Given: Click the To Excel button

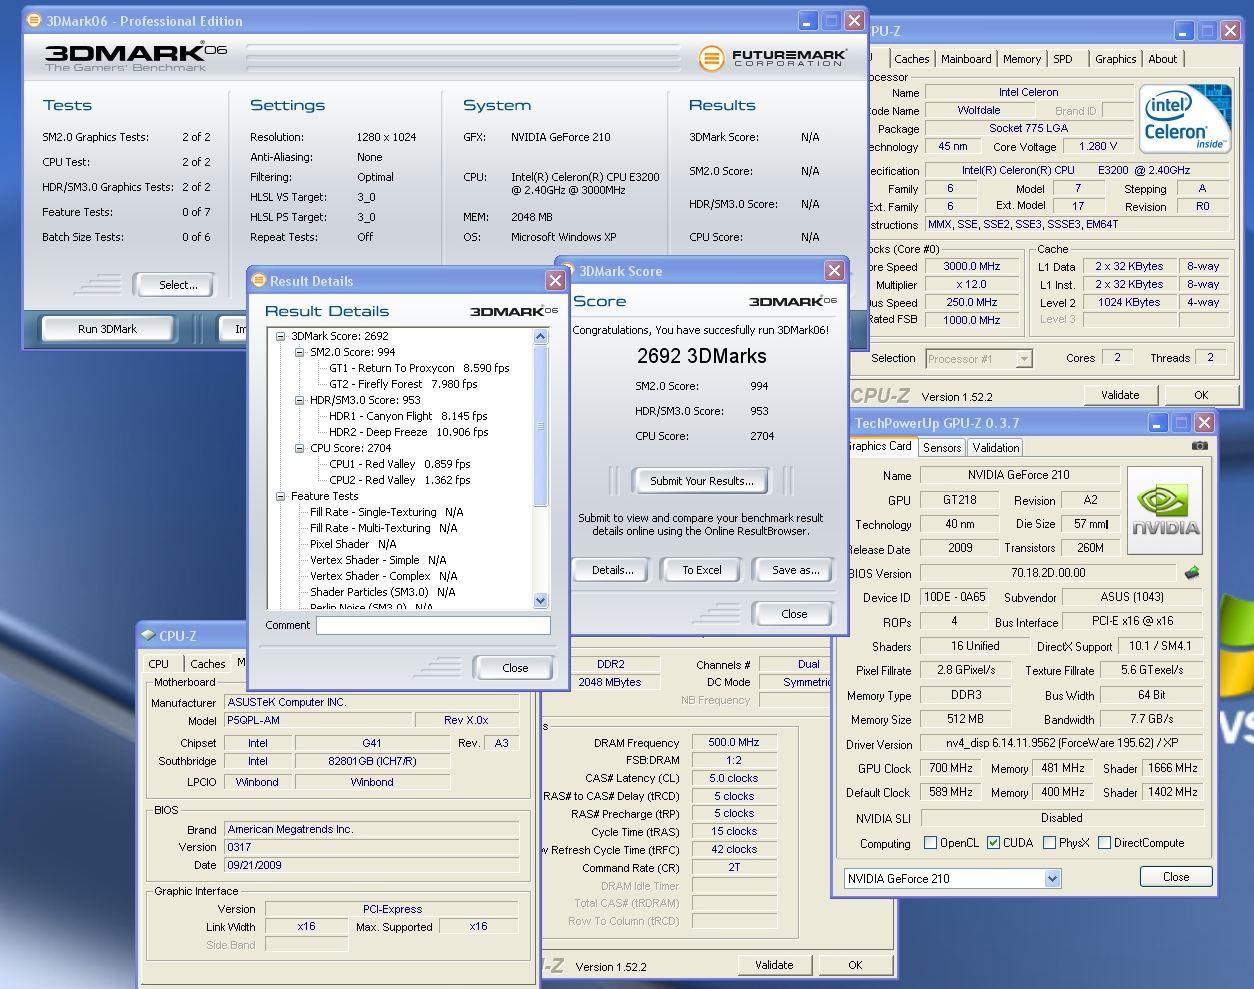Looking at the screenshot, I should (x=702, y=570).
